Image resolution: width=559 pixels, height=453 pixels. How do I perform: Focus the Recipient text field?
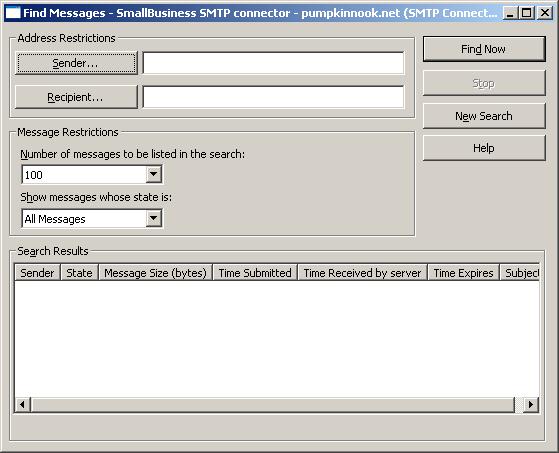click(x=273, y=97)
